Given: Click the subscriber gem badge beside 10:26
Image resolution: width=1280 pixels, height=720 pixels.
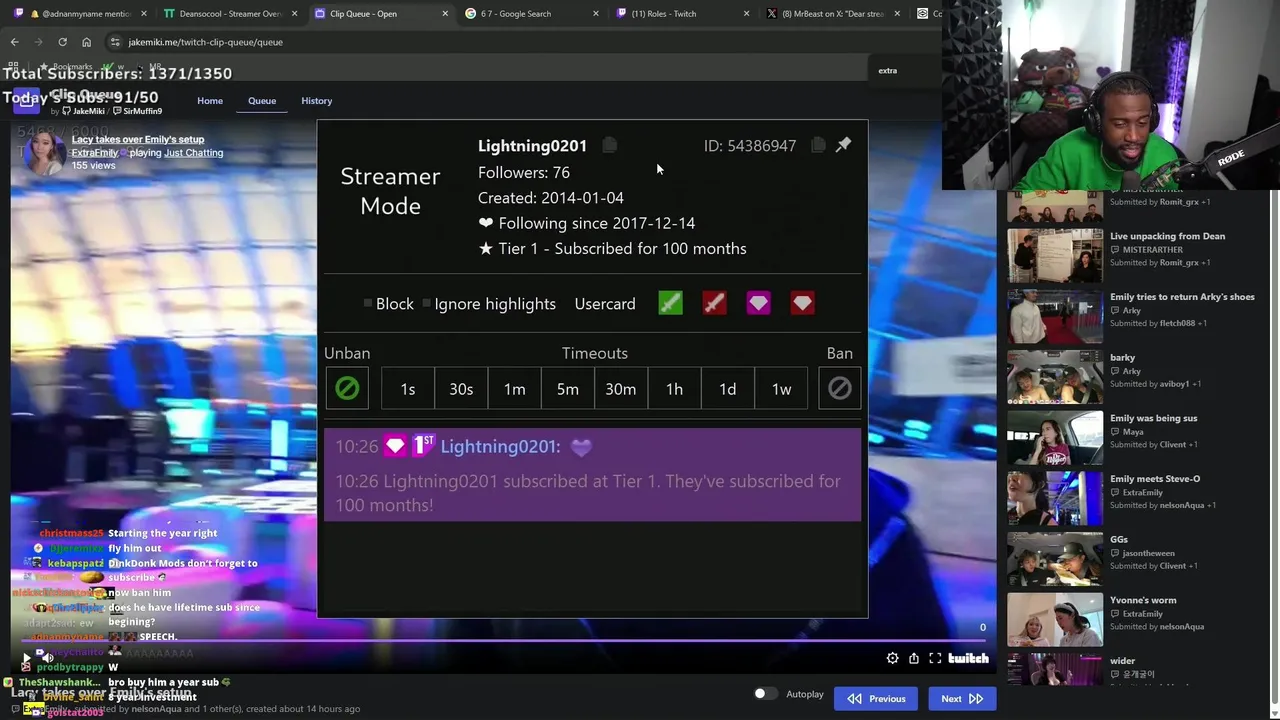Looking at the screenshot, I should click(395, 446).
